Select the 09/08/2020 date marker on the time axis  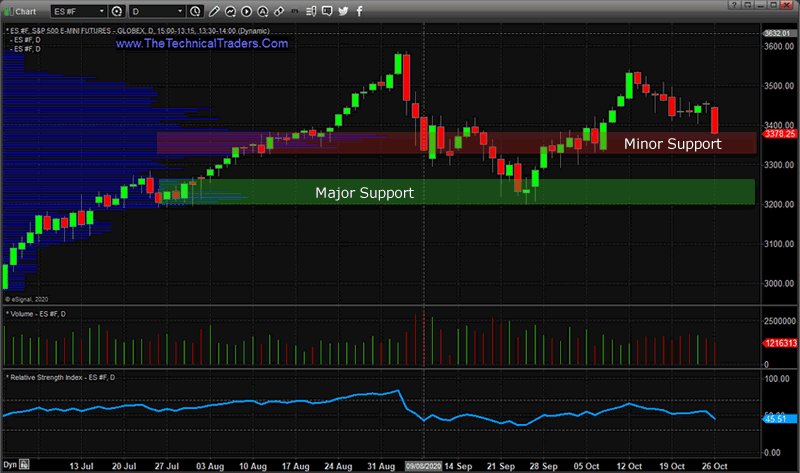423,466
